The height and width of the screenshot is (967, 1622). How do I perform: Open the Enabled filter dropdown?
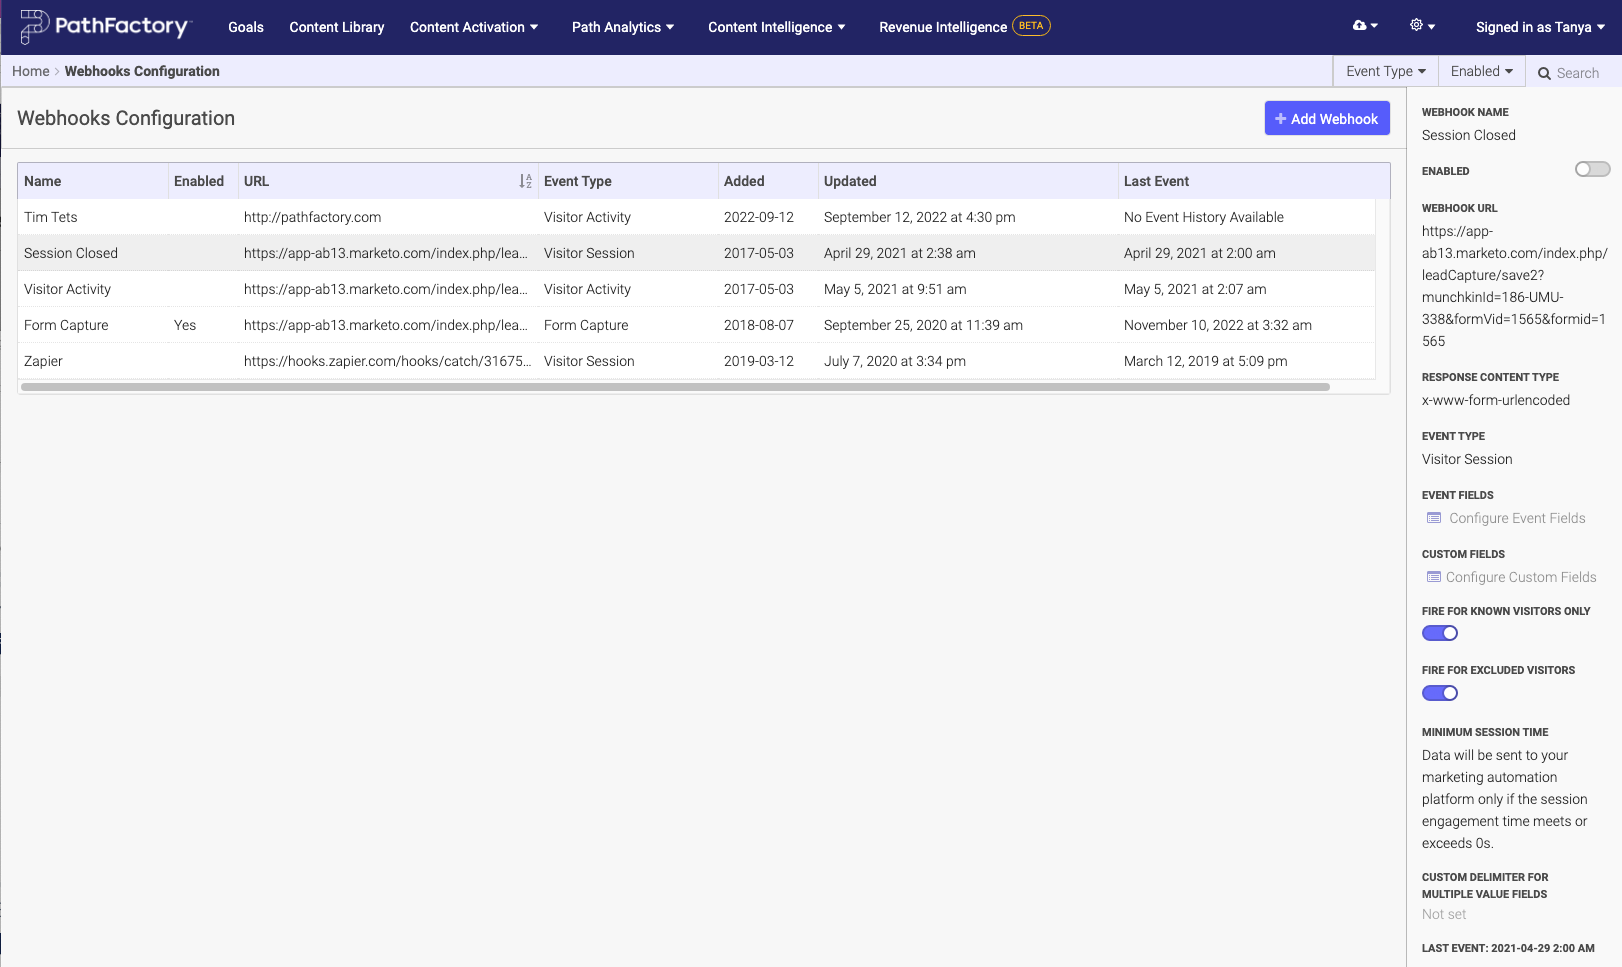1481,71
